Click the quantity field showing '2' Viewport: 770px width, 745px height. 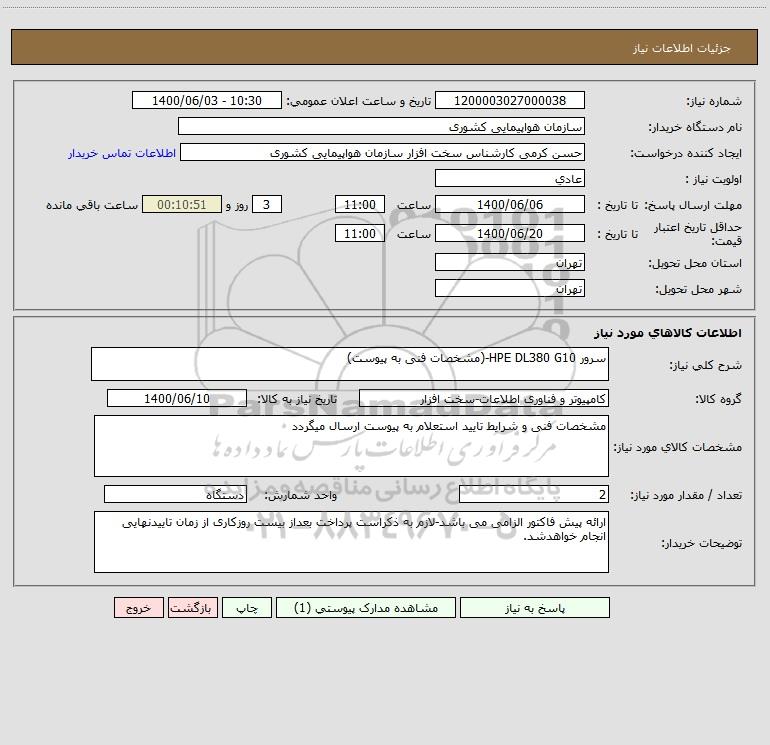tap(534, 494)
